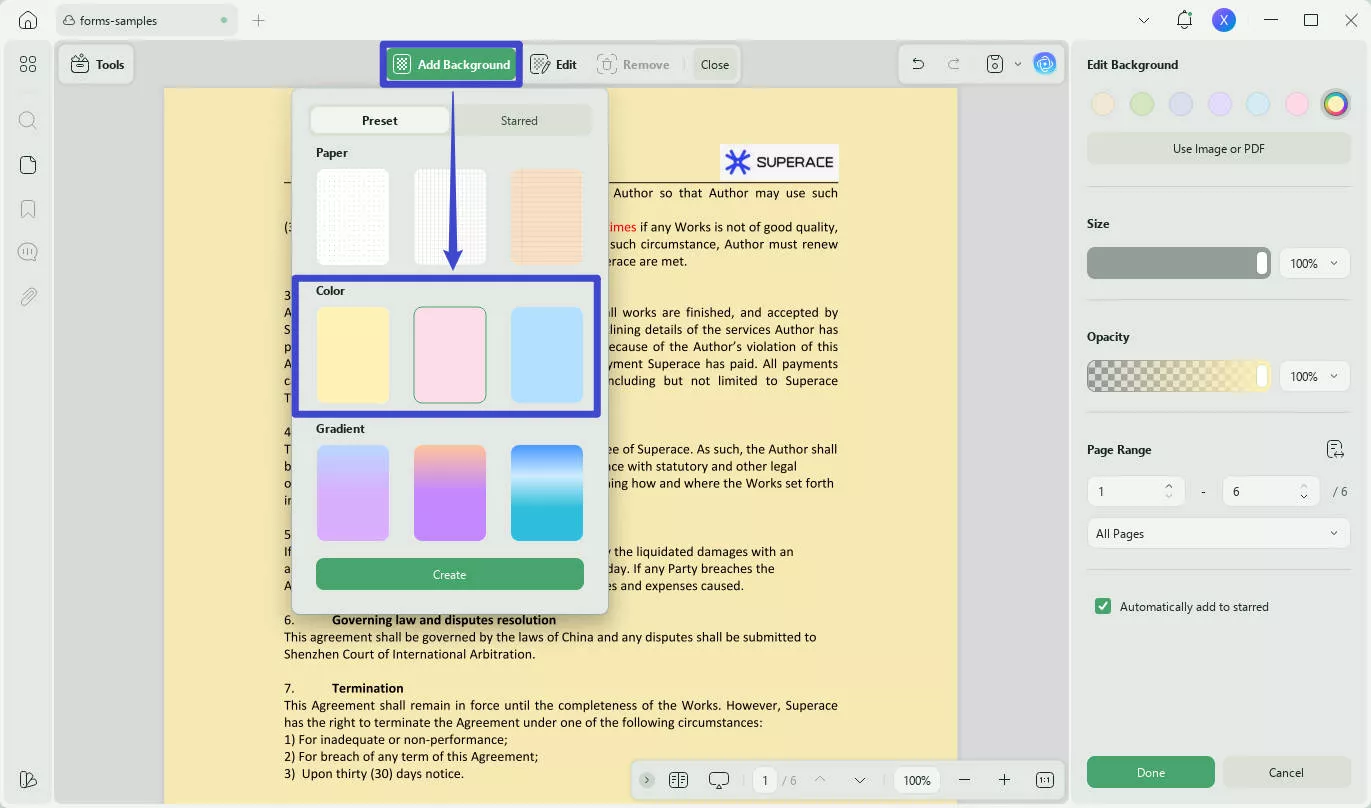
Task: Open the comments panel icon
Action: point(28,252)
